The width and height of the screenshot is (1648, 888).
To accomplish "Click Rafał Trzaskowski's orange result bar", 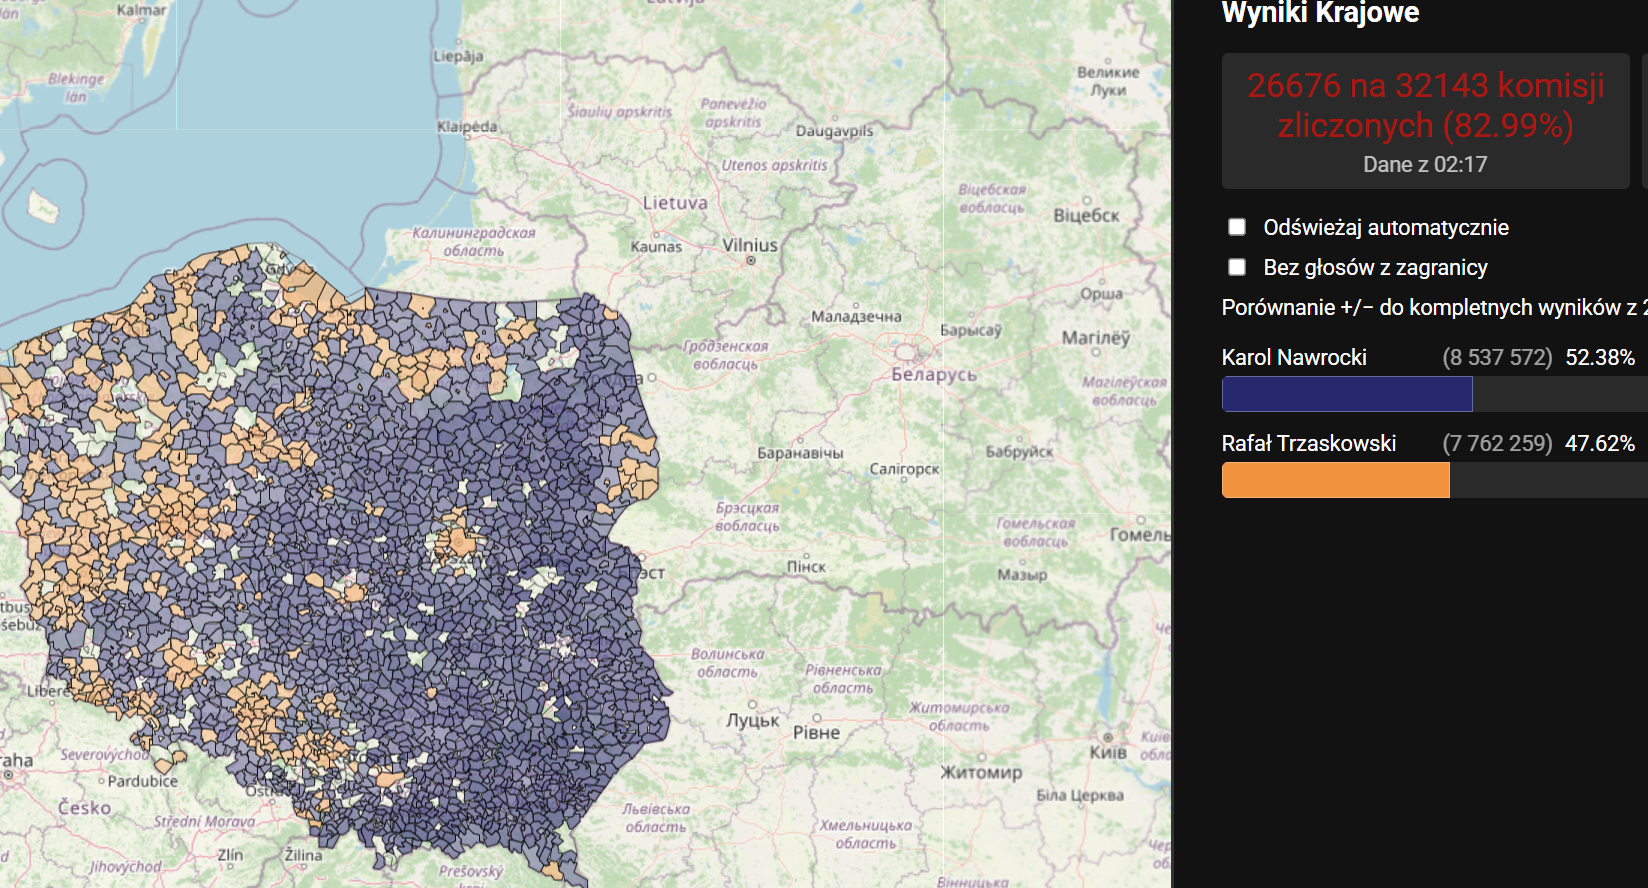I will pos(1335,480).
